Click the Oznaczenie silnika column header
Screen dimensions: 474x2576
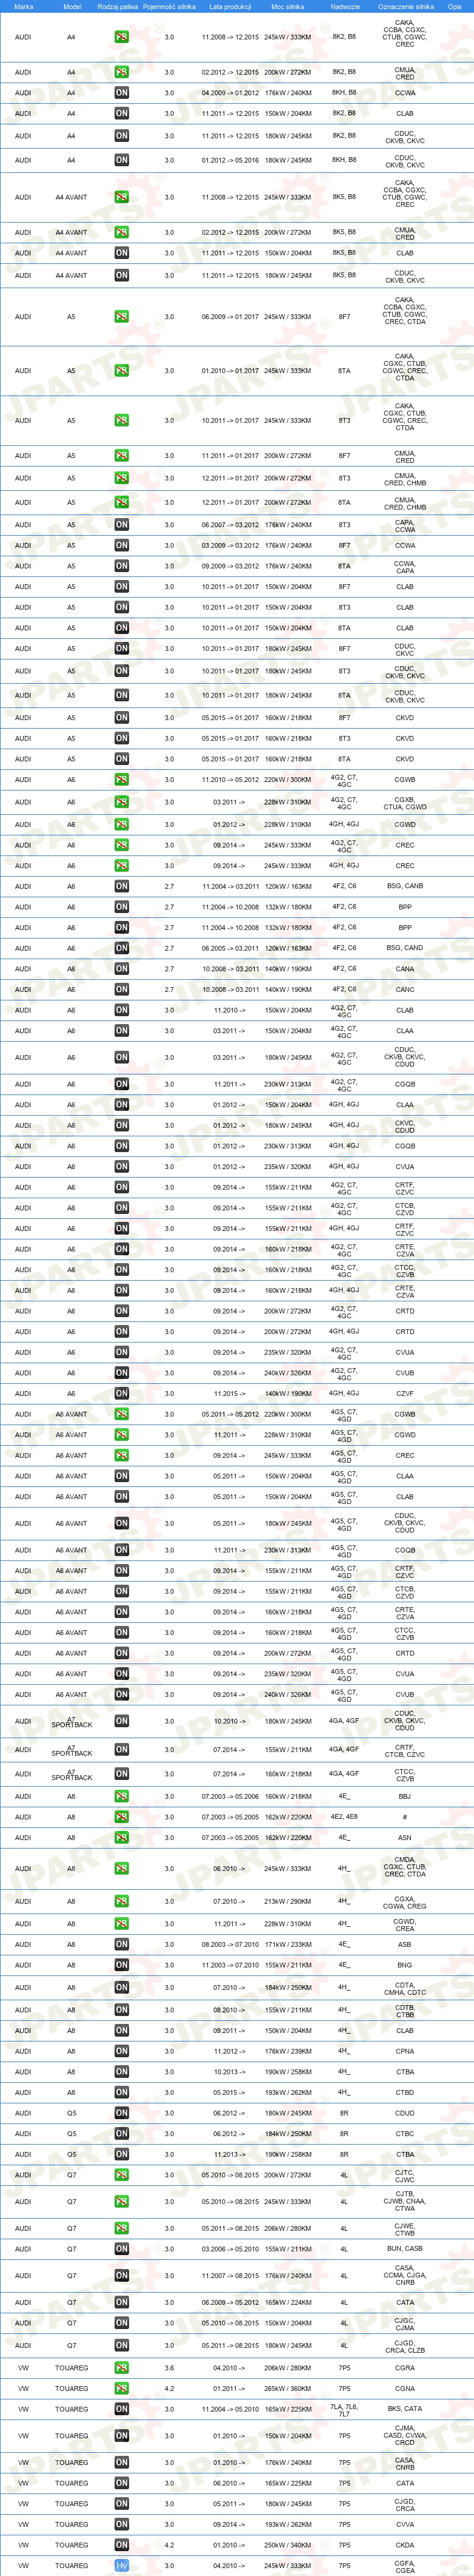[x=406, y=6]
